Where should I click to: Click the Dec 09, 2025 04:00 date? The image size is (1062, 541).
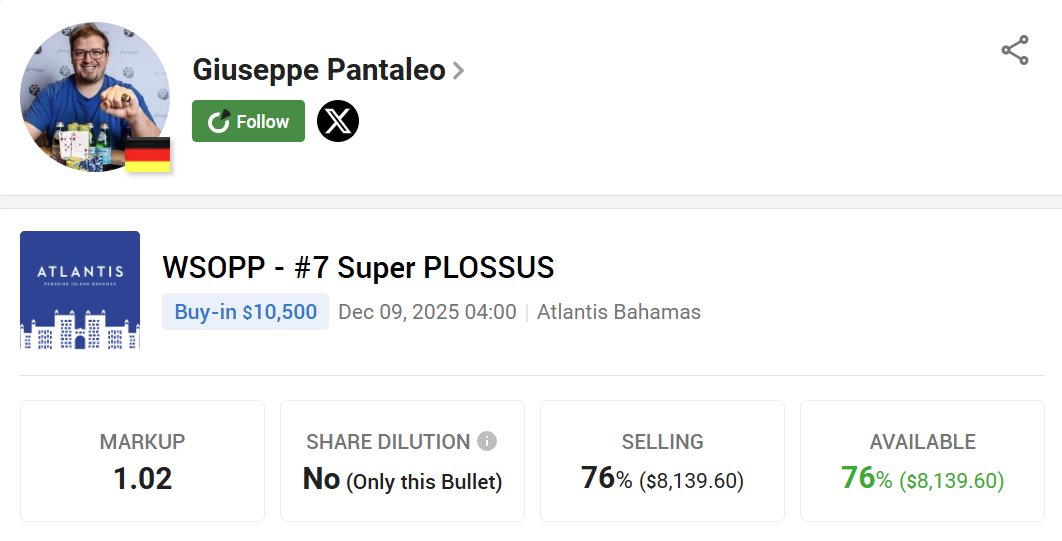[427, 312]
